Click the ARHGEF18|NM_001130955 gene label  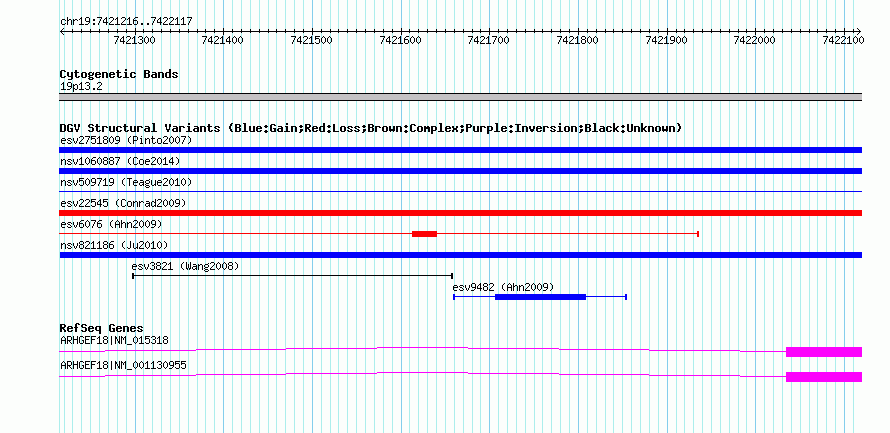pos(123,365)
